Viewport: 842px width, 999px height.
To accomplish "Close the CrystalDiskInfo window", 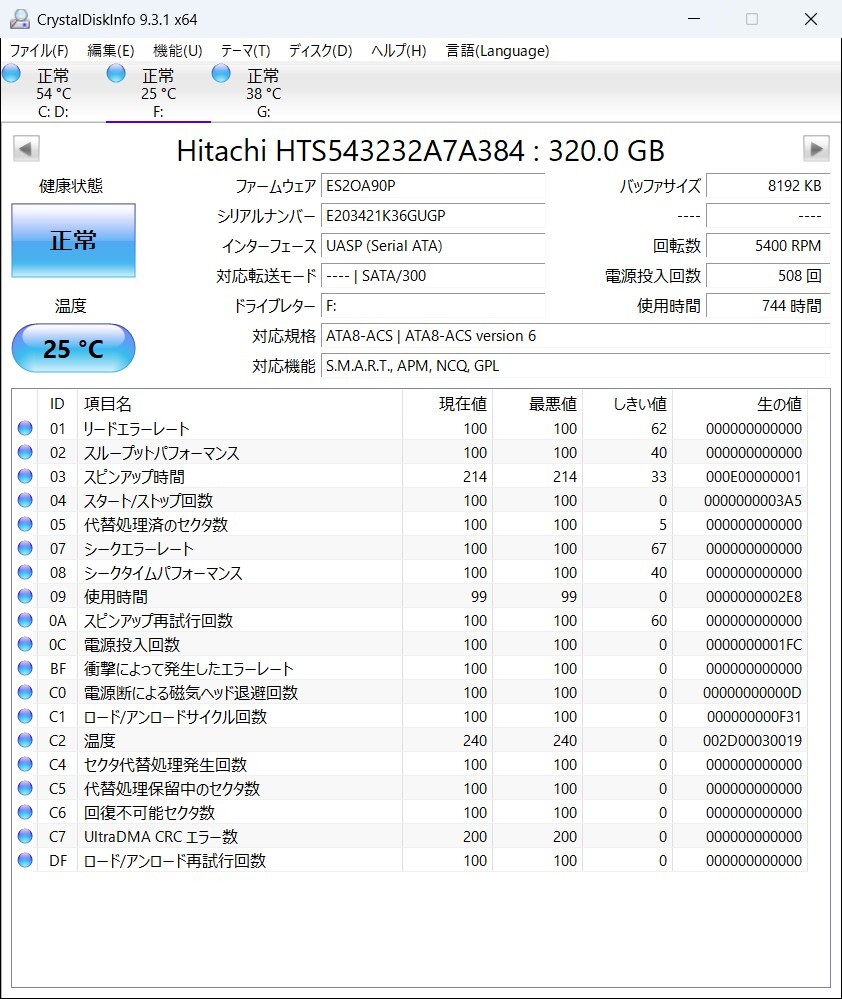I will click(x=811, y=19).
